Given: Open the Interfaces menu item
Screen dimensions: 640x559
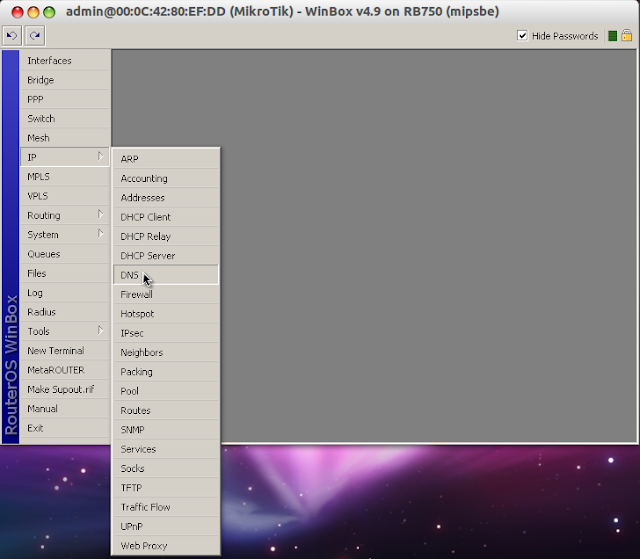Looking at the screenshot, I should point(65,60).
